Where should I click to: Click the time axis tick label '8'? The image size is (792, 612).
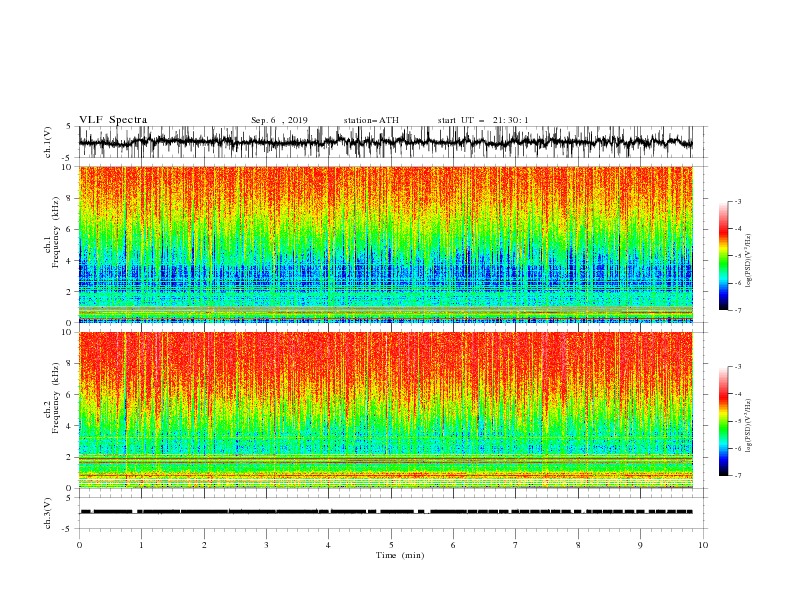point(578,545)
